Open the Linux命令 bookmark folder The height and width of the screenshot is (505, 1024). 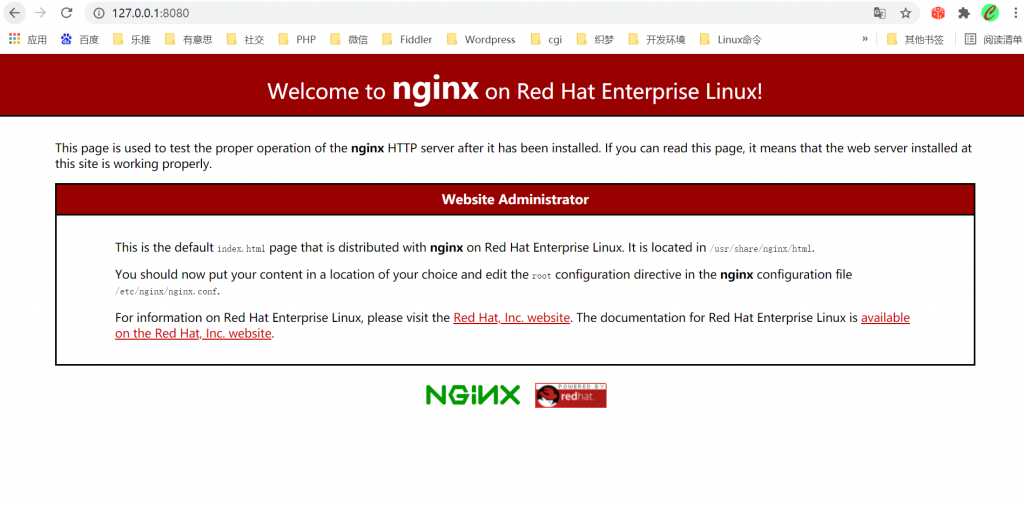pos(731,39)
